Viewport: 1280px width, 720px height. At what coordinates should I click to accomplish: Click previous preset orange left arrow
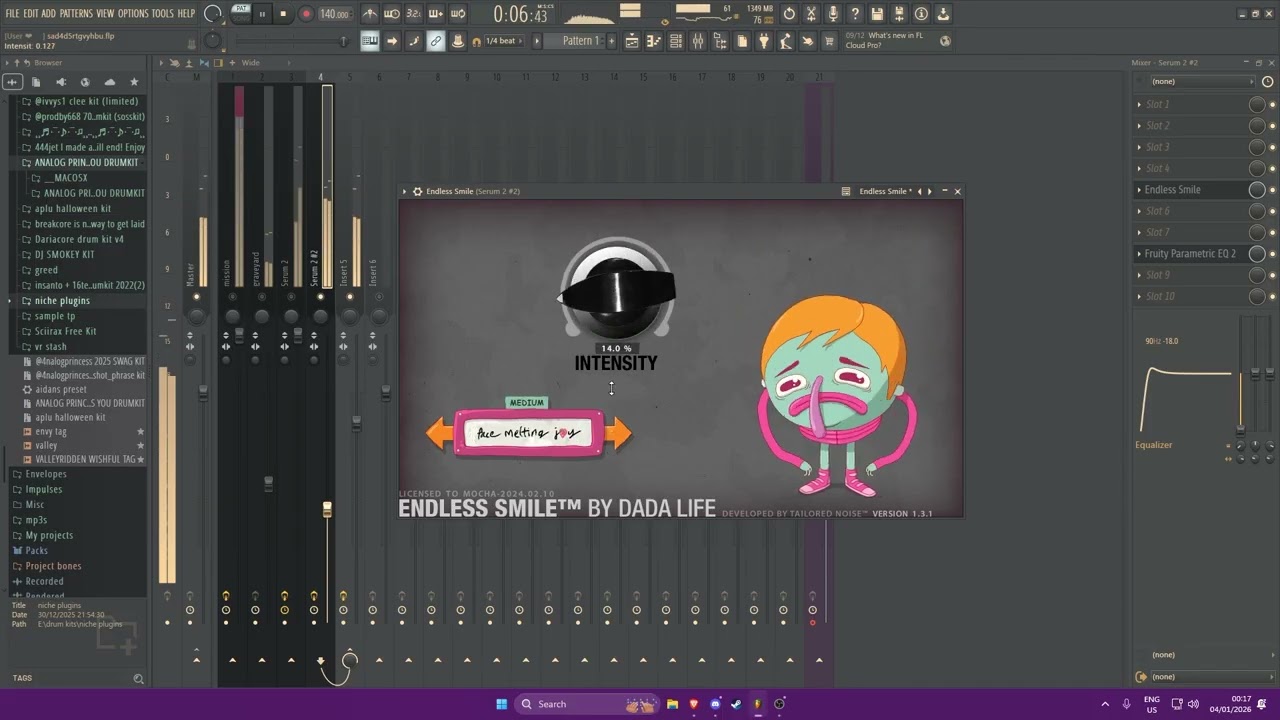point(440,433)
